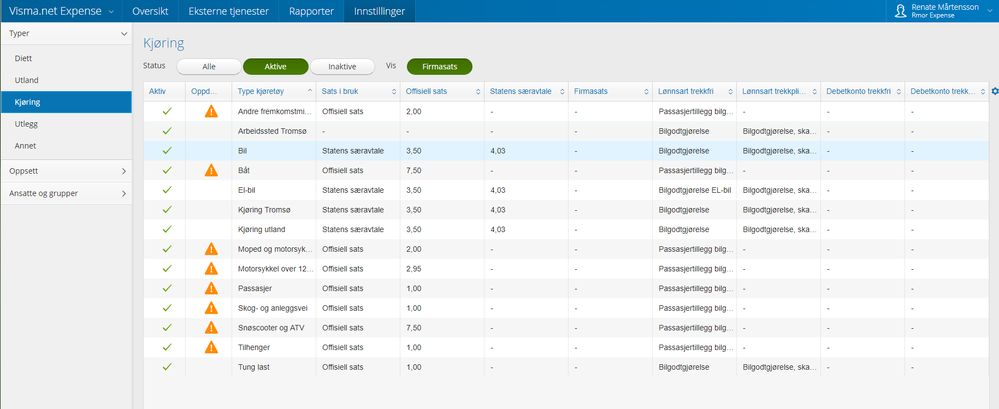Open table column settings gear

(993, 92)
